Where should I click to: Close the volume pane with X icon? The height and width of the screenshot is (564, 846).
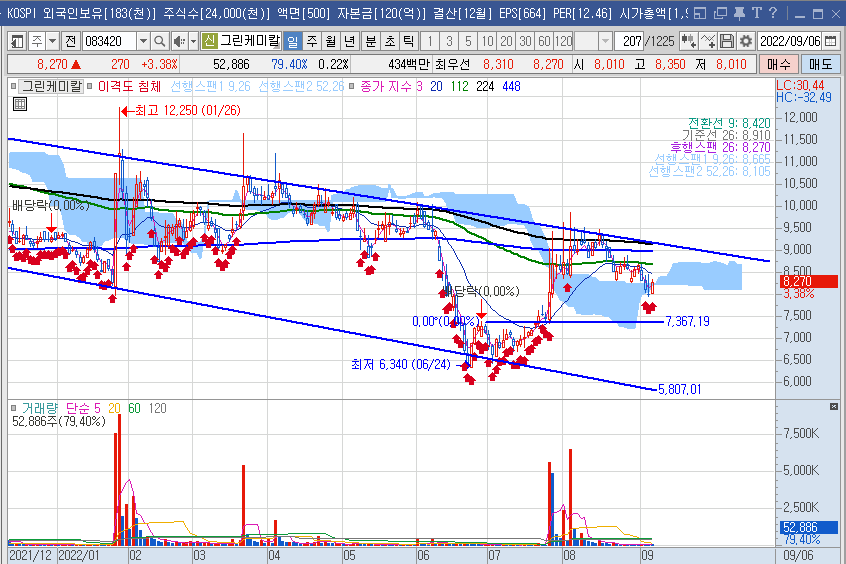tap(834, 406)
